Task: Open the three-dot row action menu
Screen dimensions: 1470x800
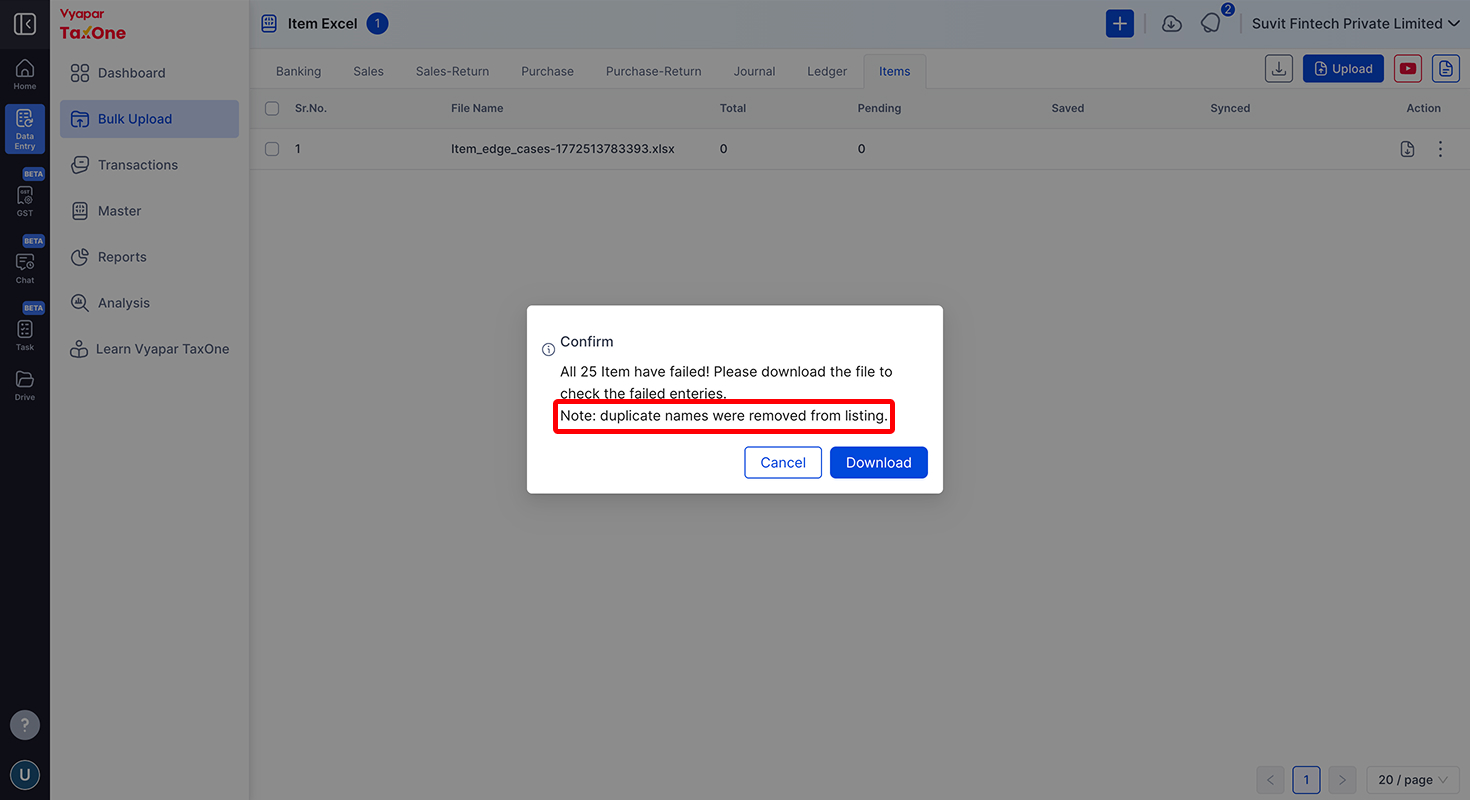Action: (x=1440, y=149)
